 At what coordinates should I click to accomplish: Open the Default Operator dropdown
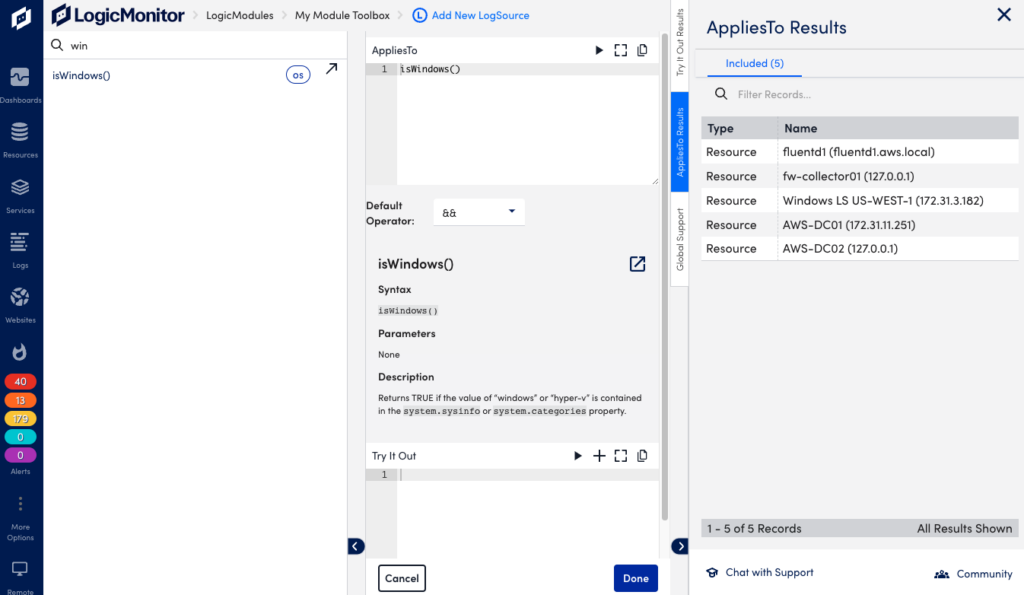point(479,212)
